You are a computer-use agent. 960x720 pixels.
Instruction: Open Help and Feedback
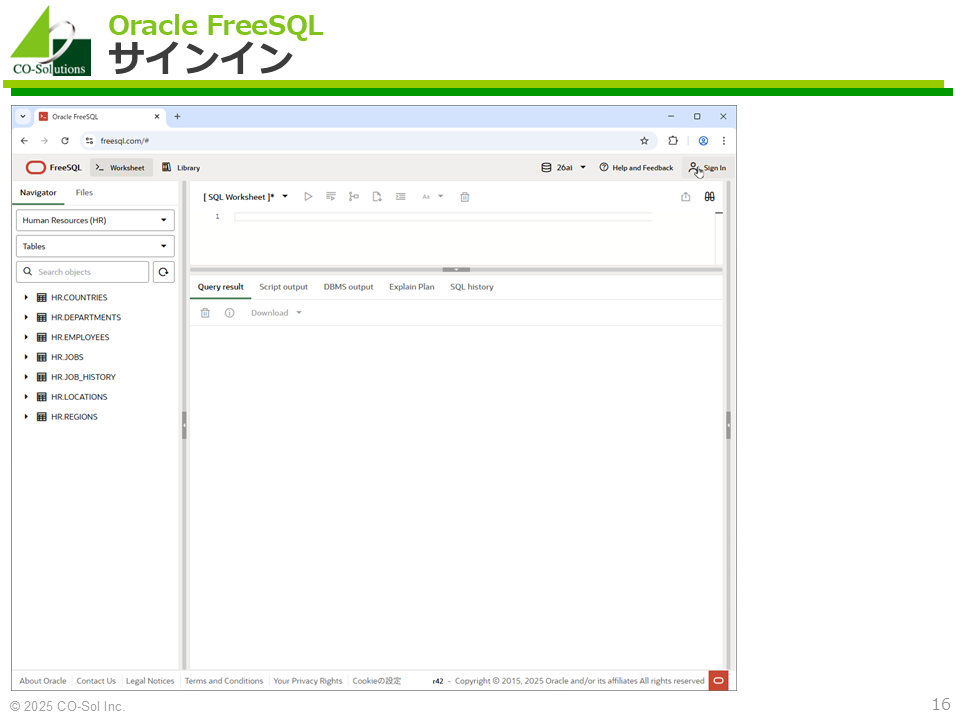(x=636, y=168)
